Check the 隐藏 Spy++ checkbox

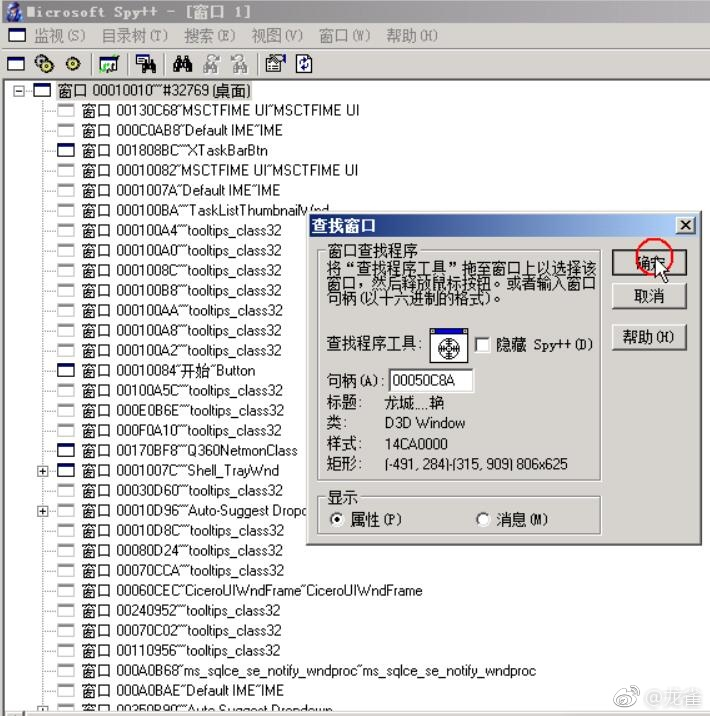tap(482, 344)
